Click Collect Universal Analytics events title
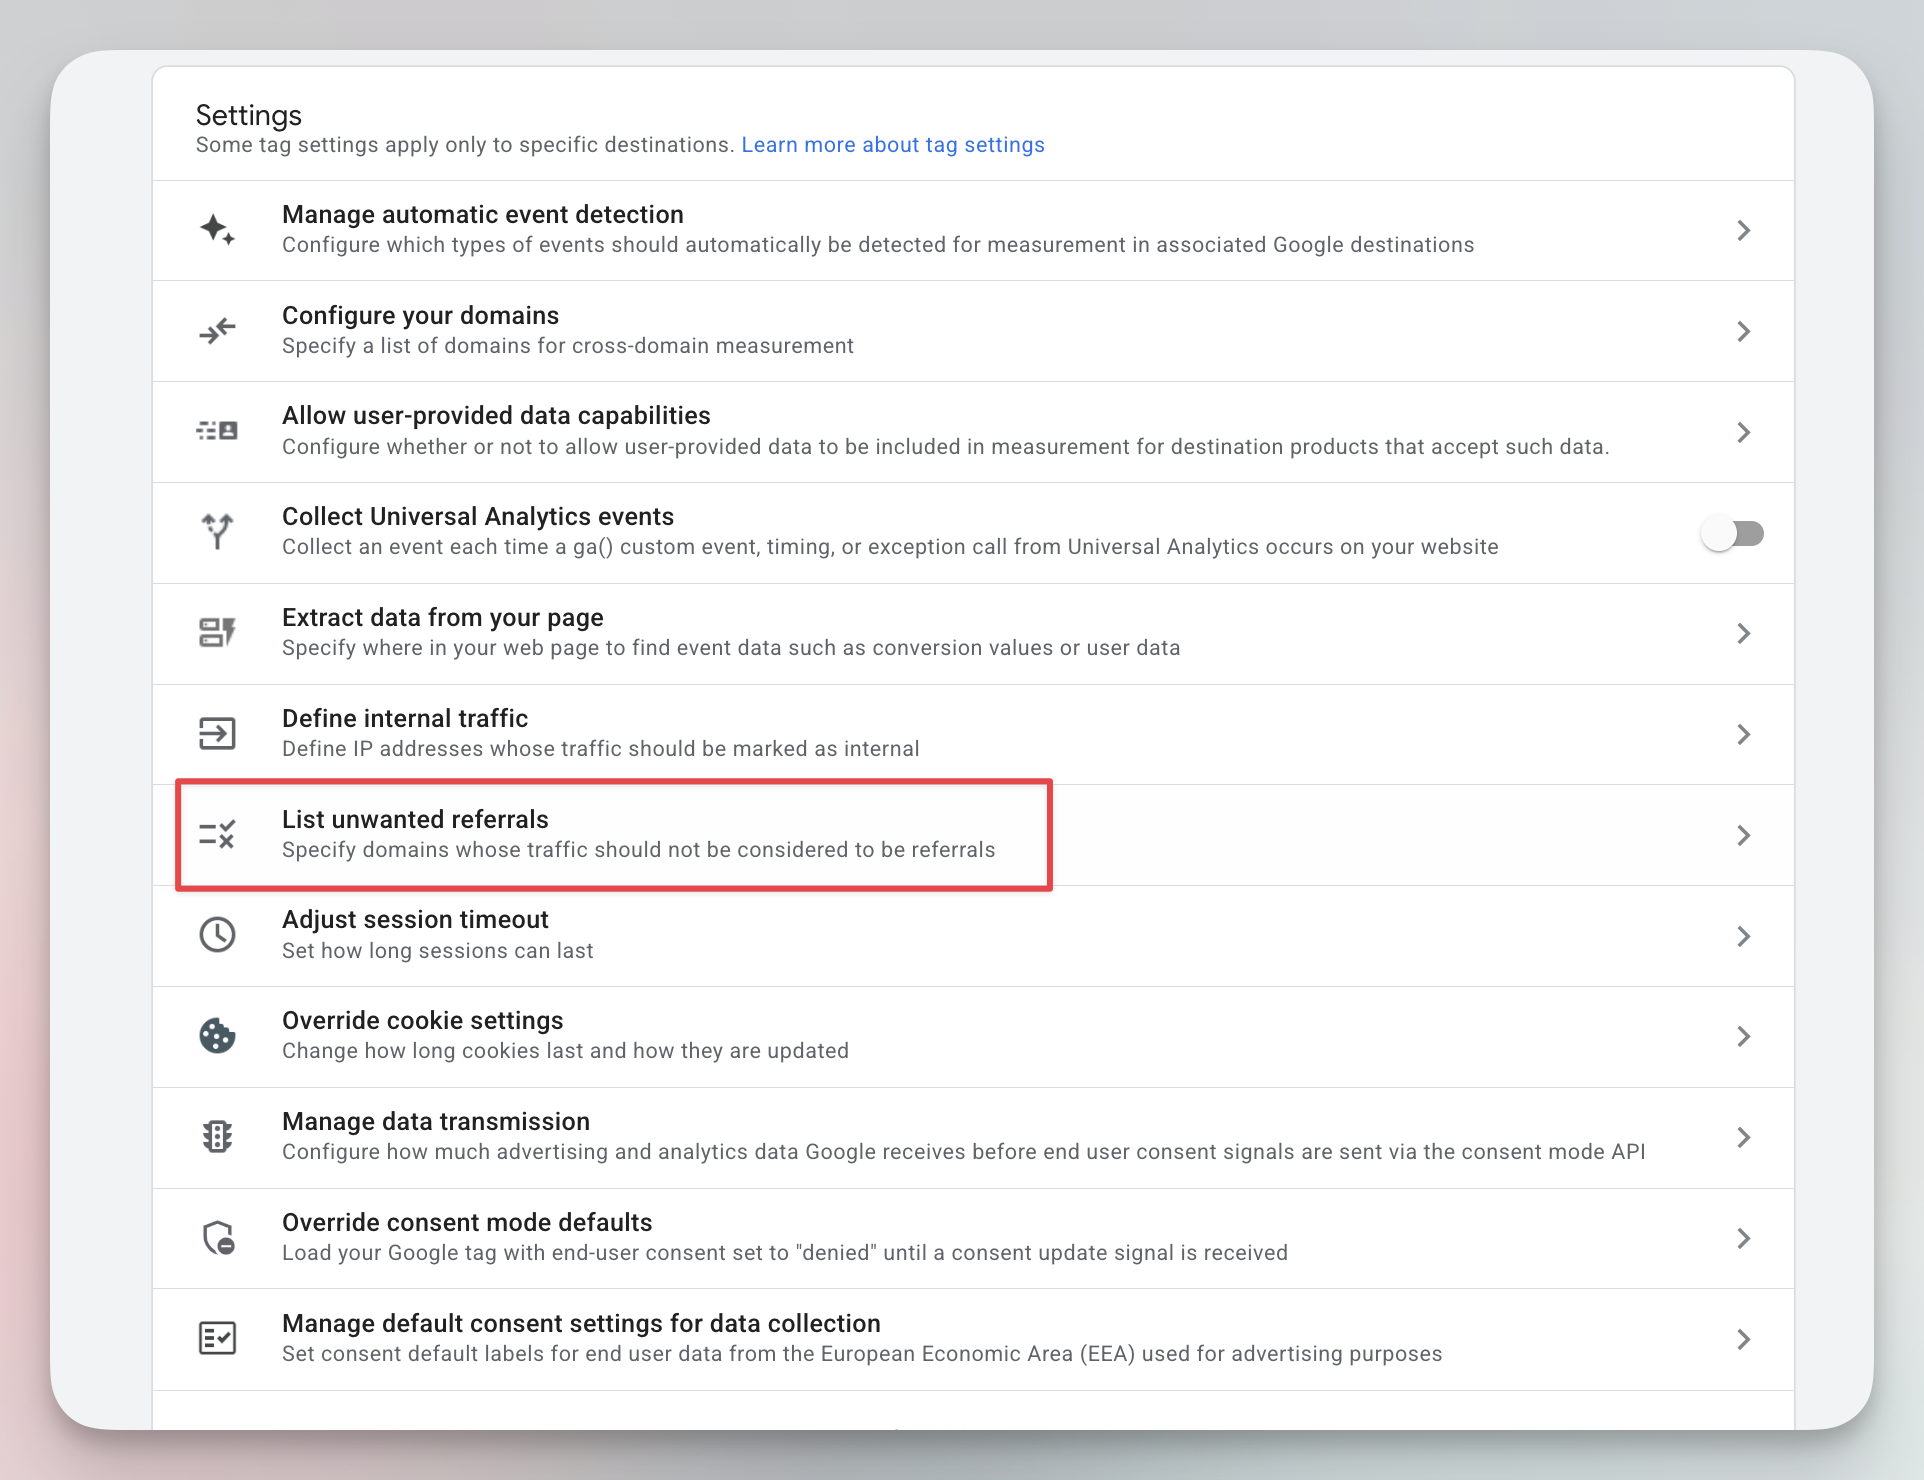1924x1480 pixels. point(478,517)
